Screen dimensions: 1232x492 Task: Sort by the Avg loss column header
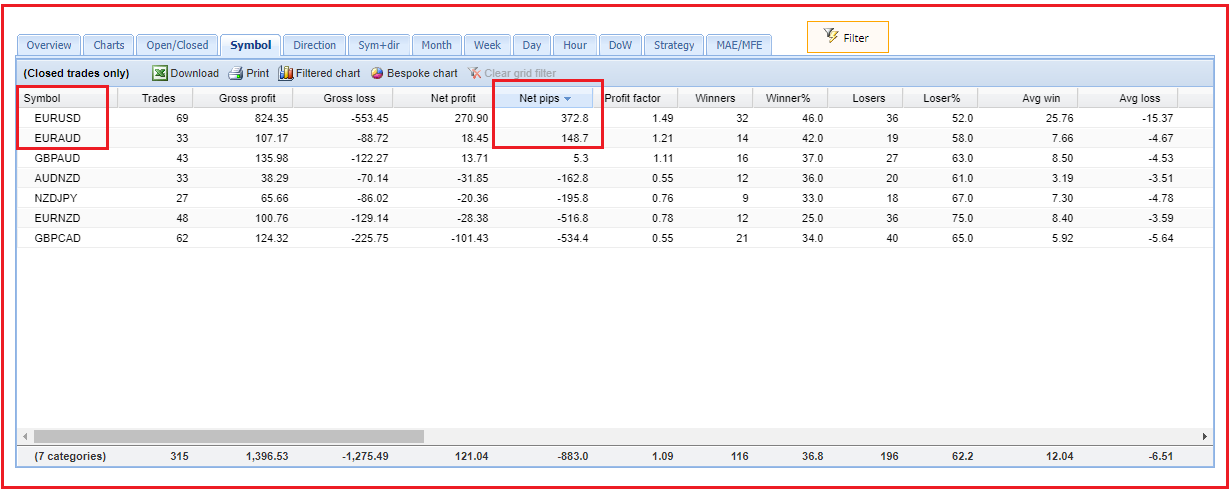[1128, 98]
